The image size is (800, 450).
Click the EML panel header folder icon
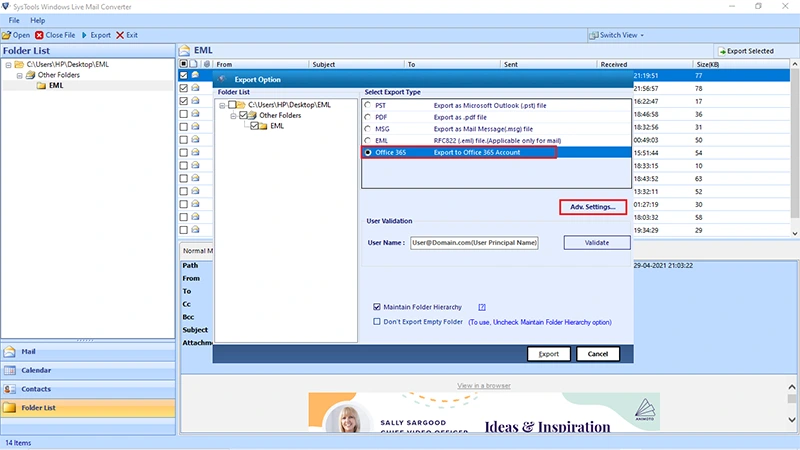184,50
